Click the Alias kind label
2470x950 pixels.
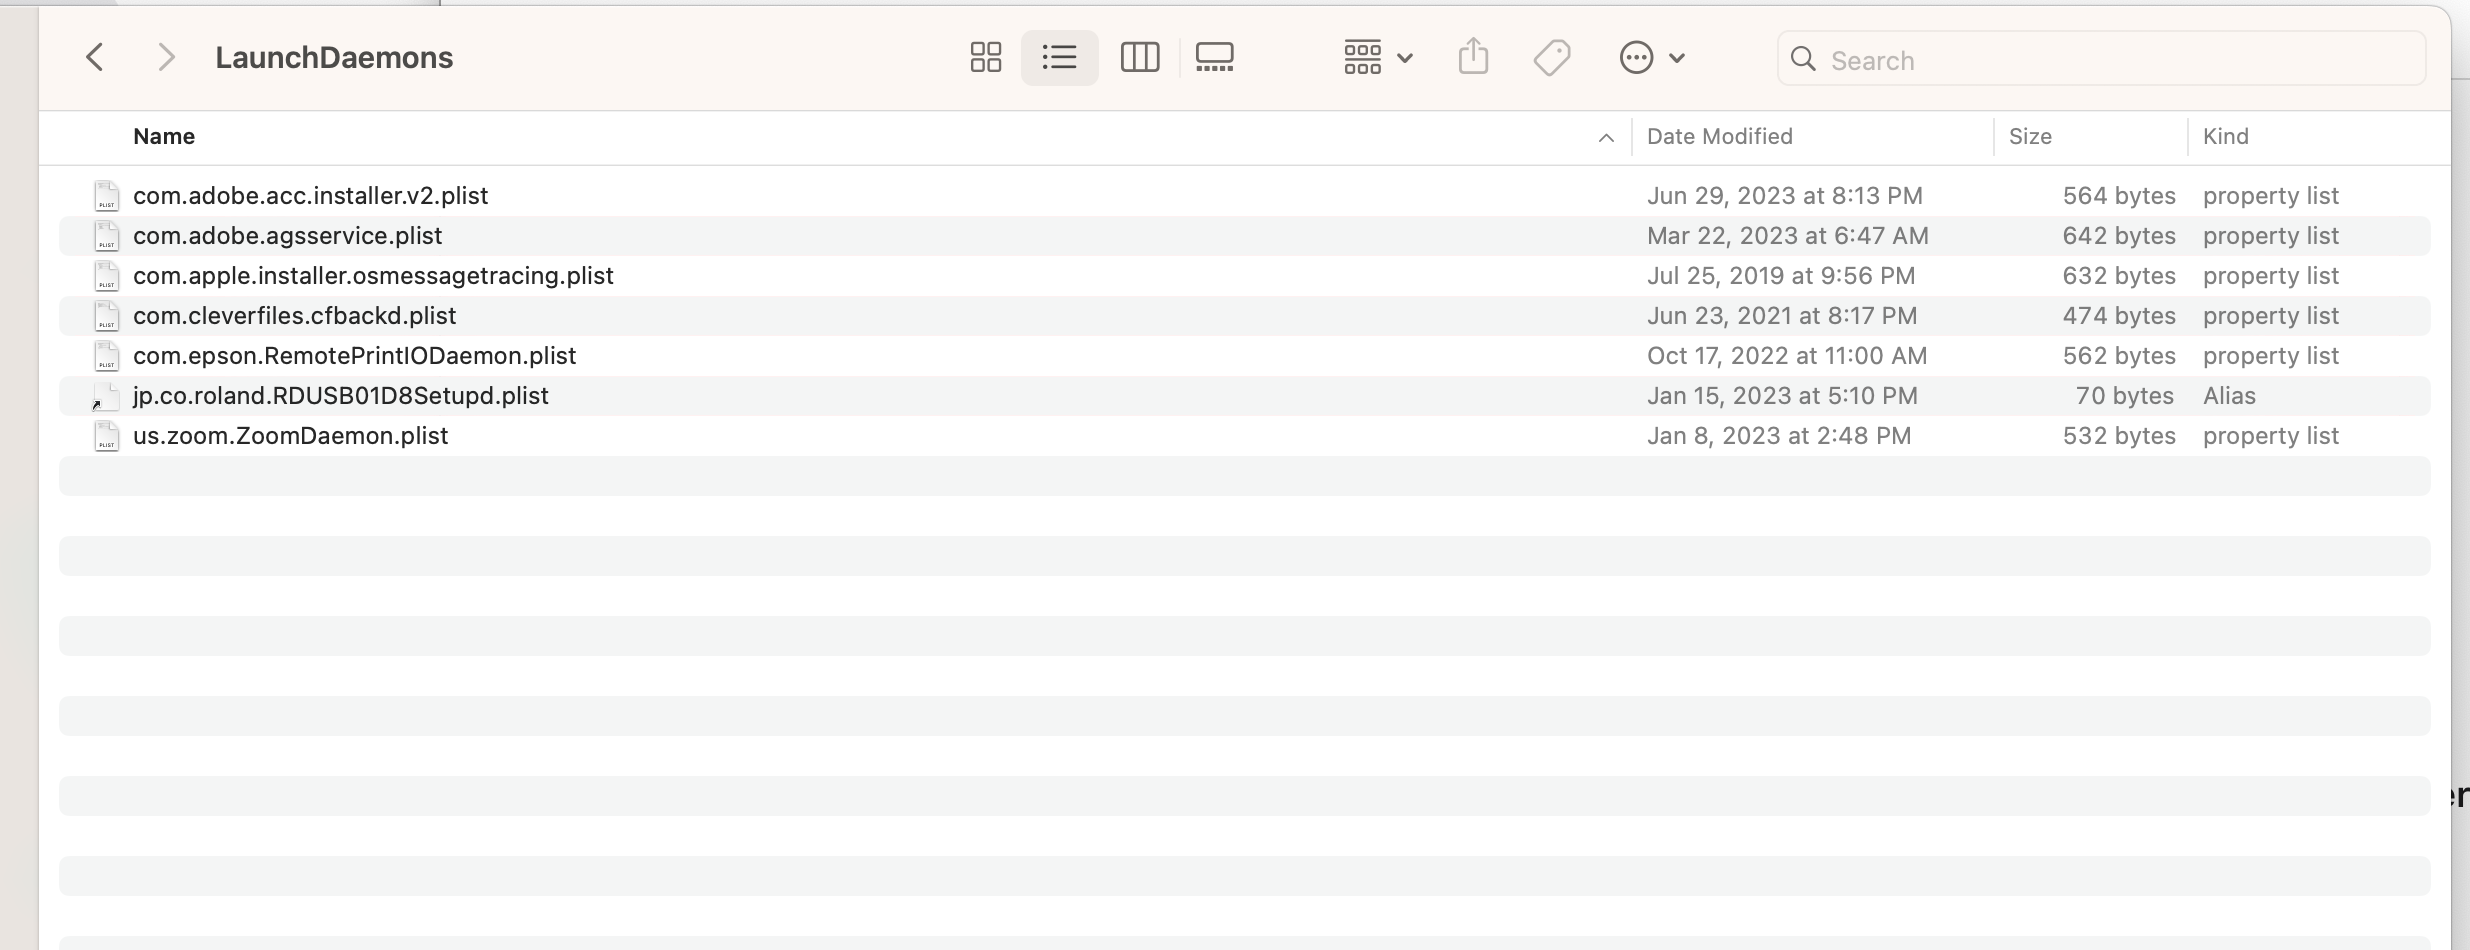click(2229, 396)
